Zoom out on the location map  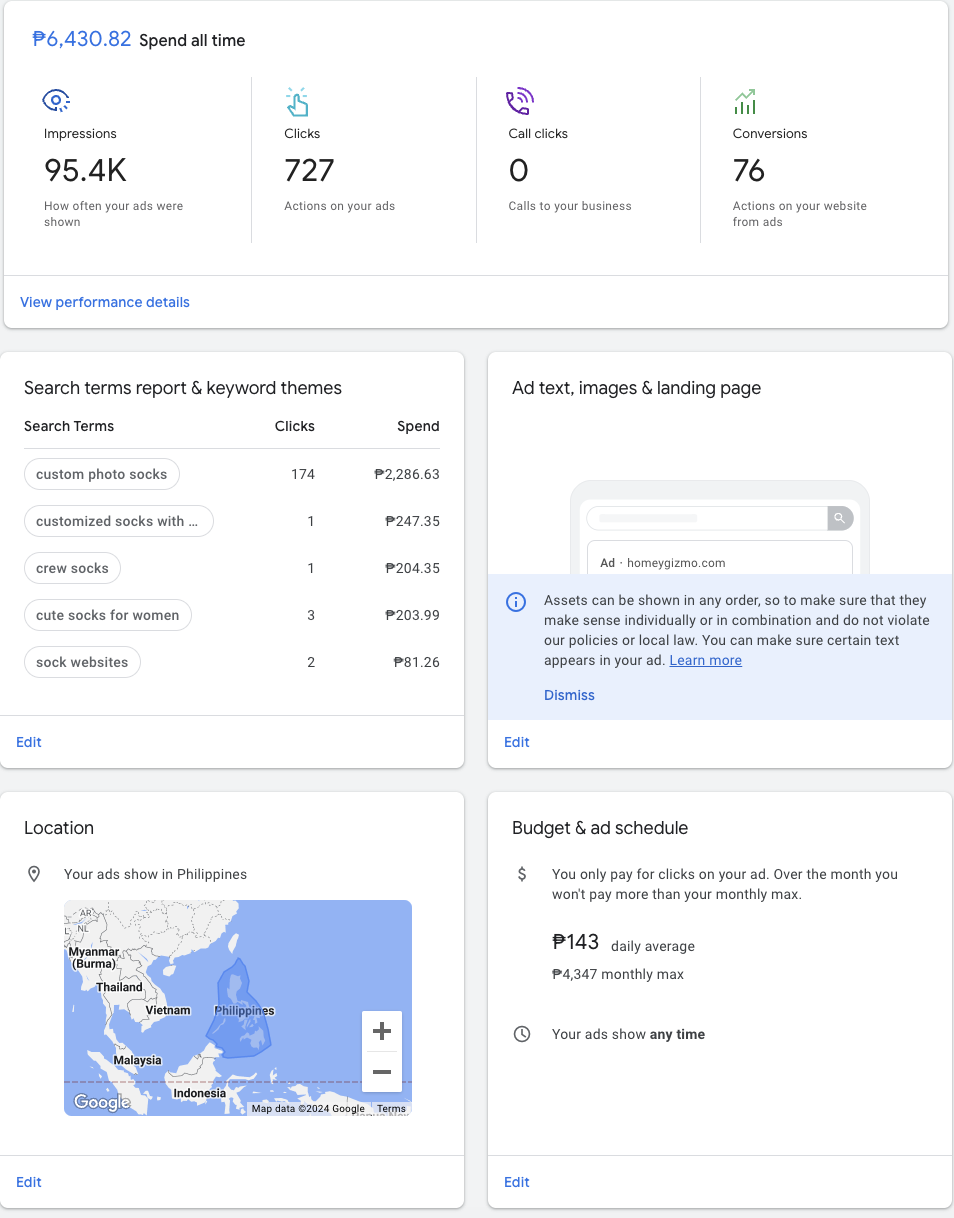381,1072
